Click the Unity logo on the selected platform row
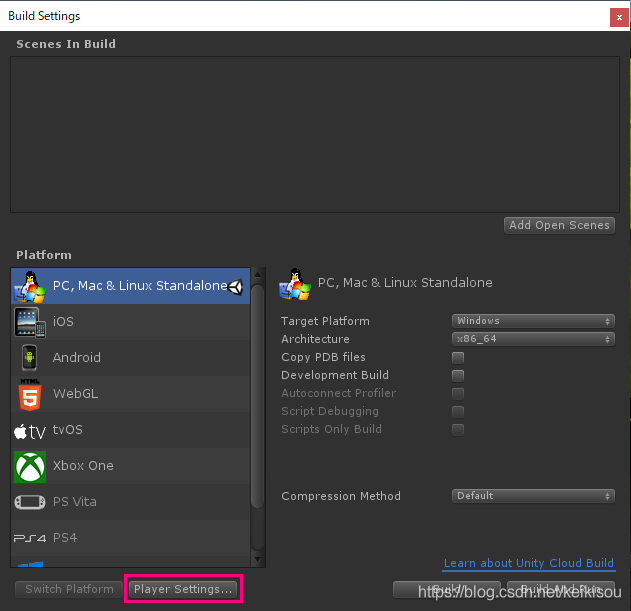The height and width of the screenshot is (611, 631). (235, 287)
